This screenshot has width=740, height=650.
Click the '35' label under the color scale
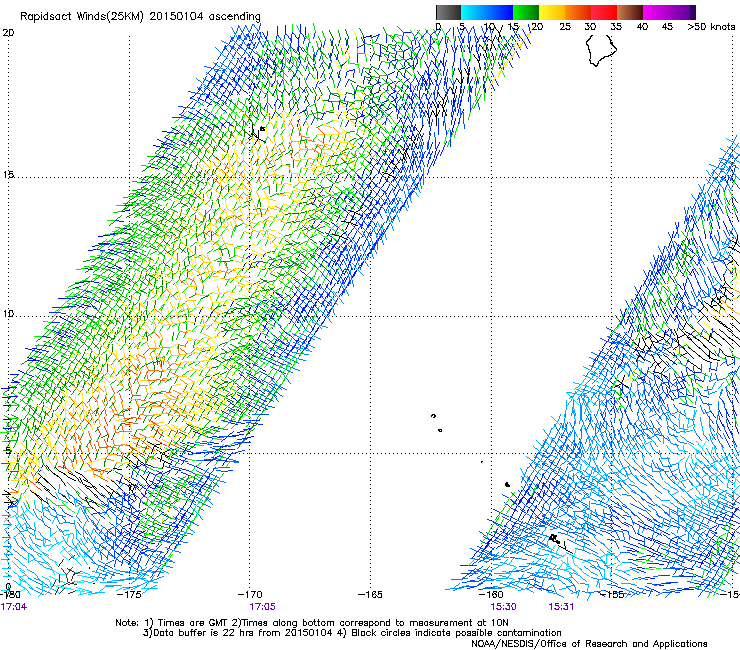point(616,26)
